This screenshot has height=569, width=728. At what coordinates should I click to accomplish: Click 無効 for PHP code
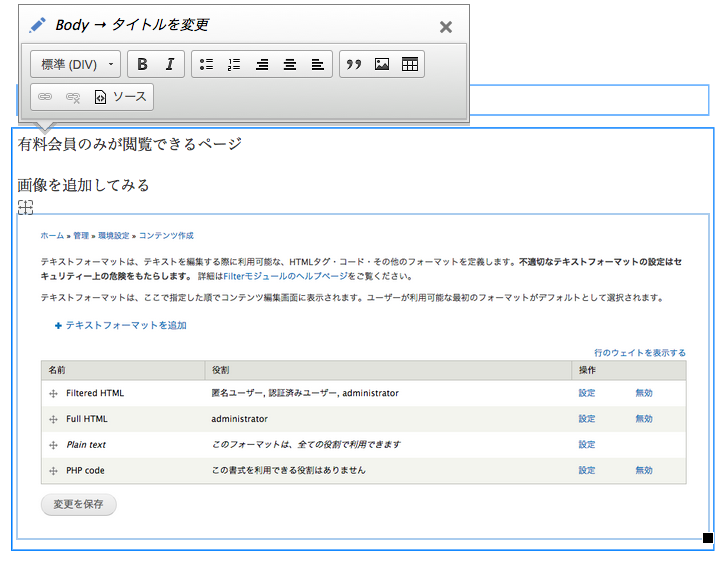[644, 470]
